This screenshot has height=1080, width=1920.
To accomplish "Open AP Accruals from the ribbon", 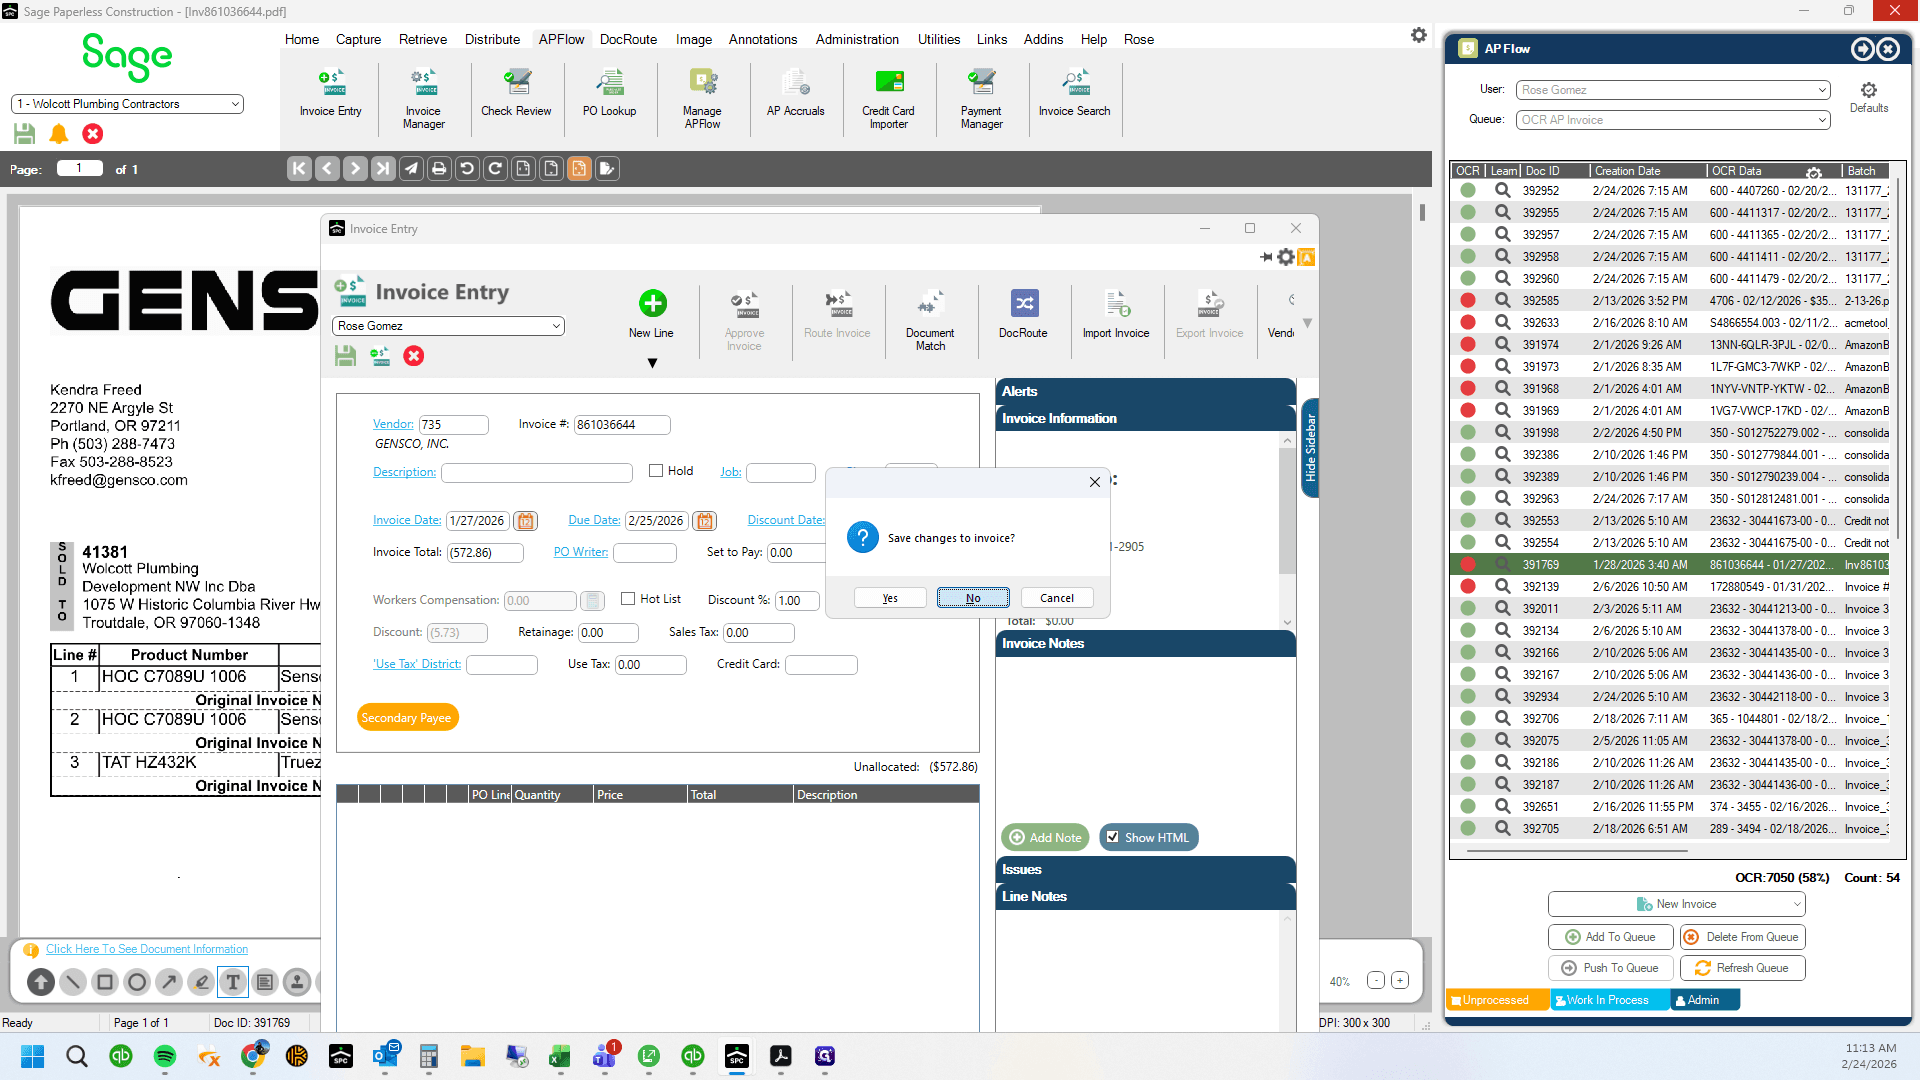I will click(x=795, y=94).
